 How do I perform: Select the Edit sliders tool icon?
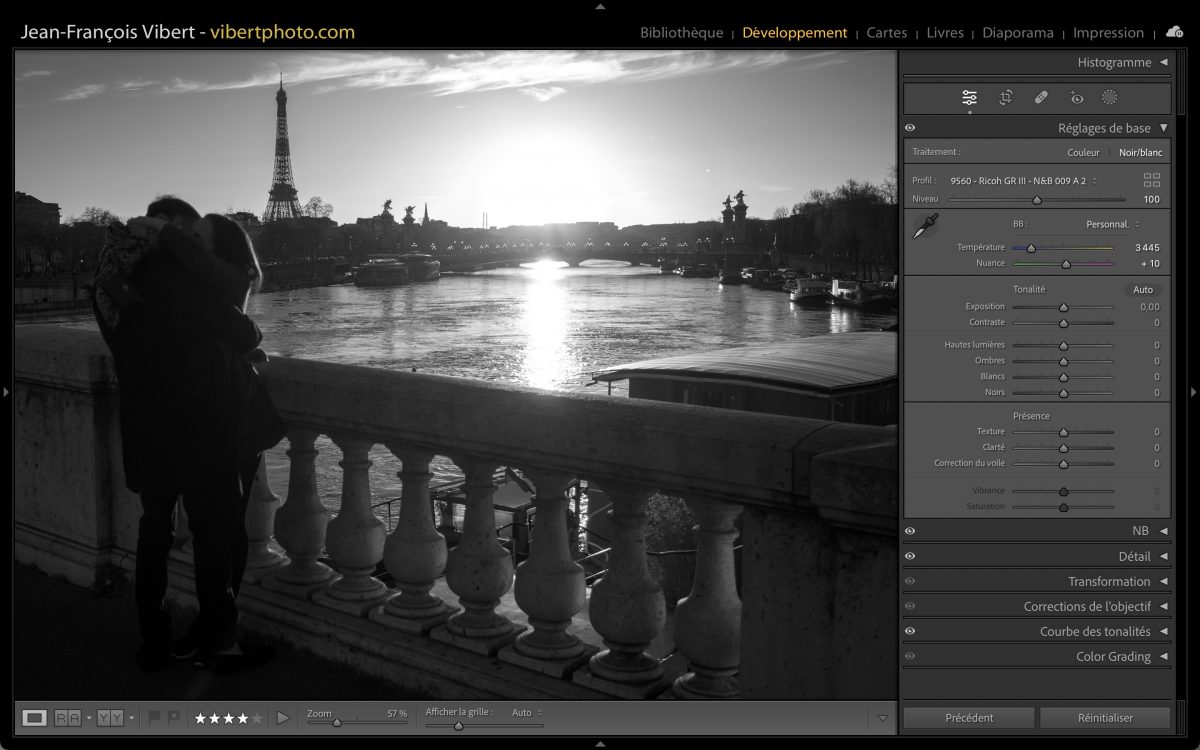tap(969, 98)
